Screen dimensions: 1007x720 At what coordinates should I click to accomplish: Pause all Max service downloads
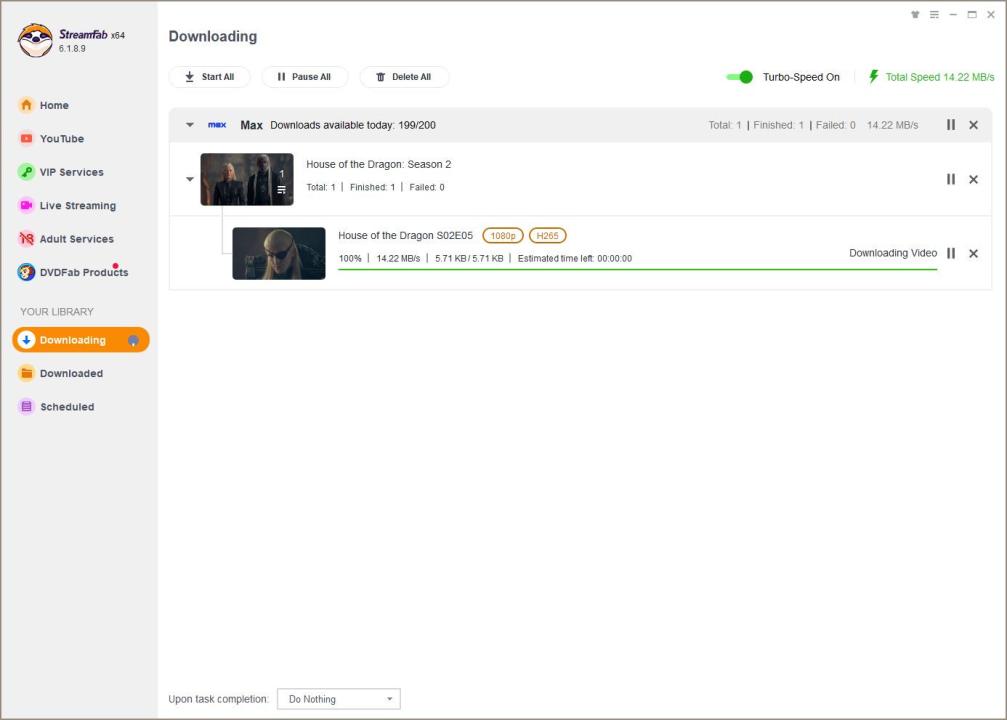pyautogui.click(x=950, y=125)
